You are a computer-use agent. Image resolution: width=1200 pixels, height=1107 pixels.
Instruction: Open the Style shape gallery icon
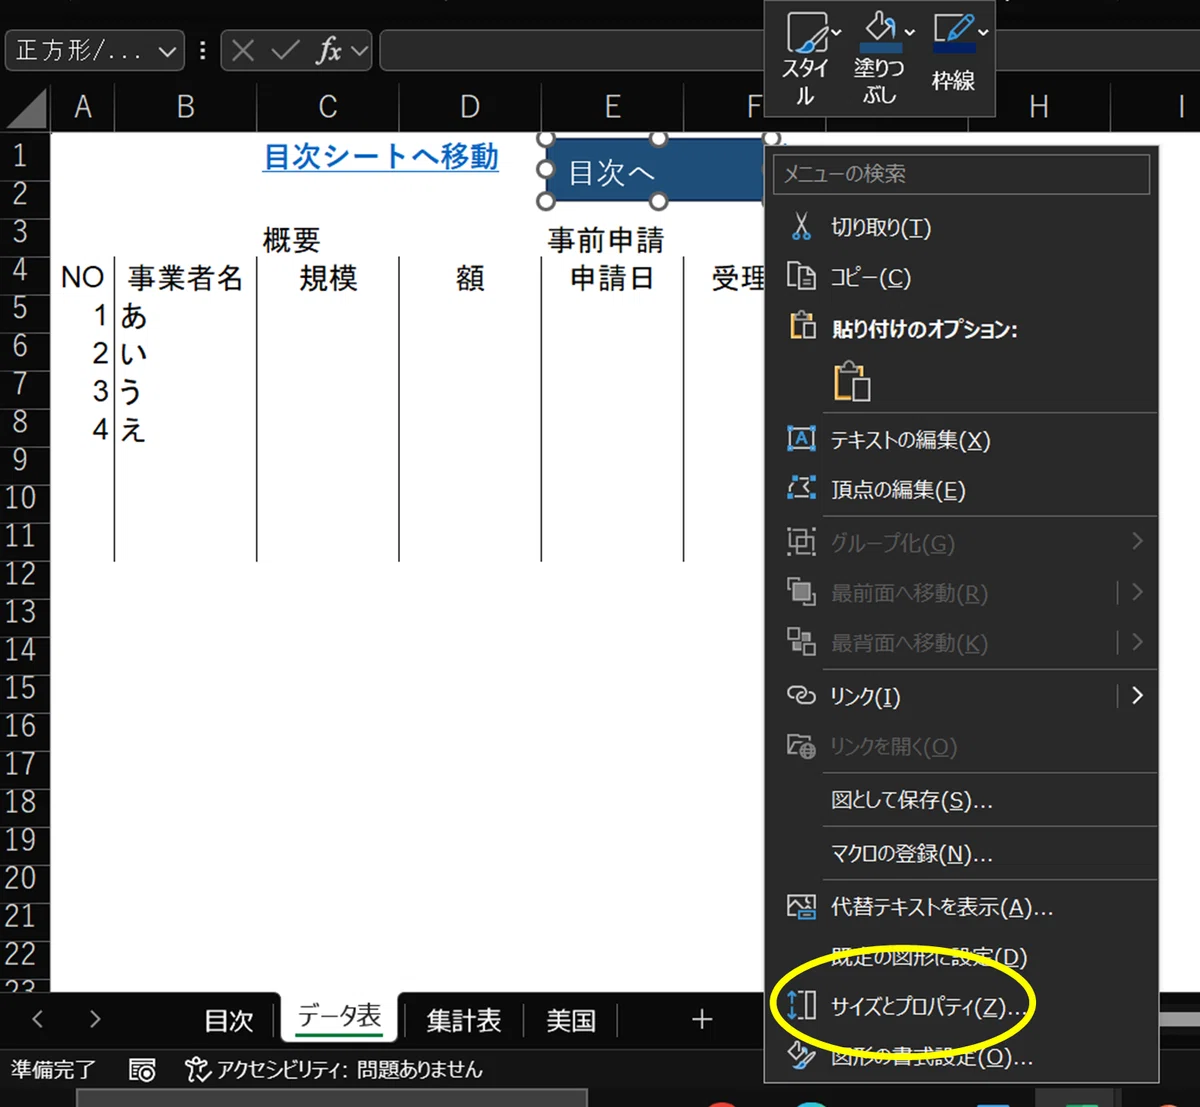click(x=806, y=33)
